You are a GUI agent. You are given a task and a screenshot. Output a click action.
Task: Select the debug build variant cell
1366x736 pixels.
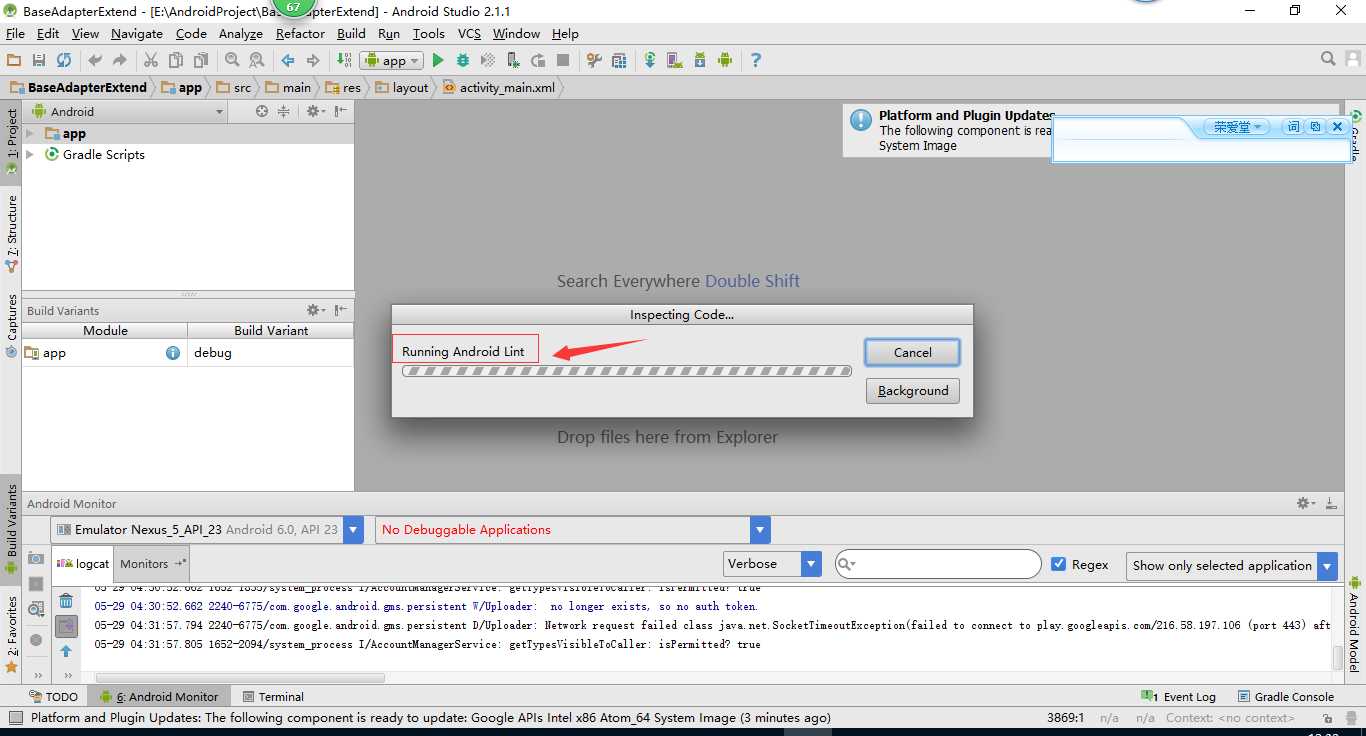click(270, 353)
